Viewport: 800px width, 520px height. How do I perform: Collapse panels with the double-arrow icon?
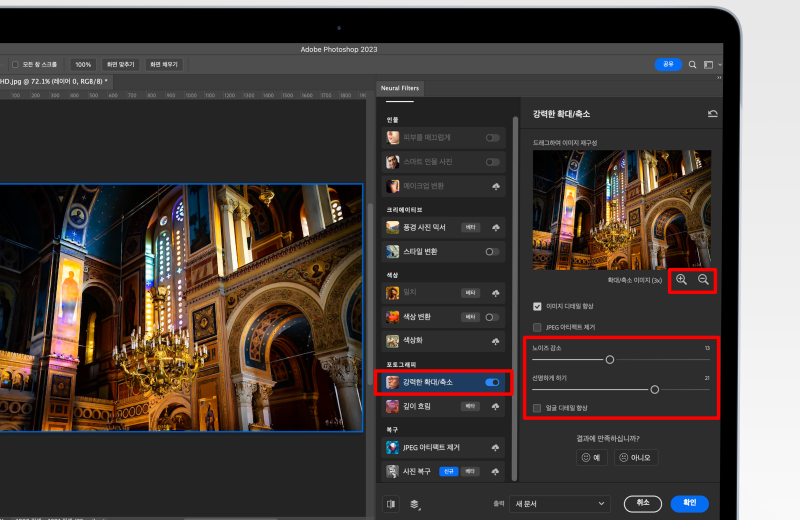[719, 78]
